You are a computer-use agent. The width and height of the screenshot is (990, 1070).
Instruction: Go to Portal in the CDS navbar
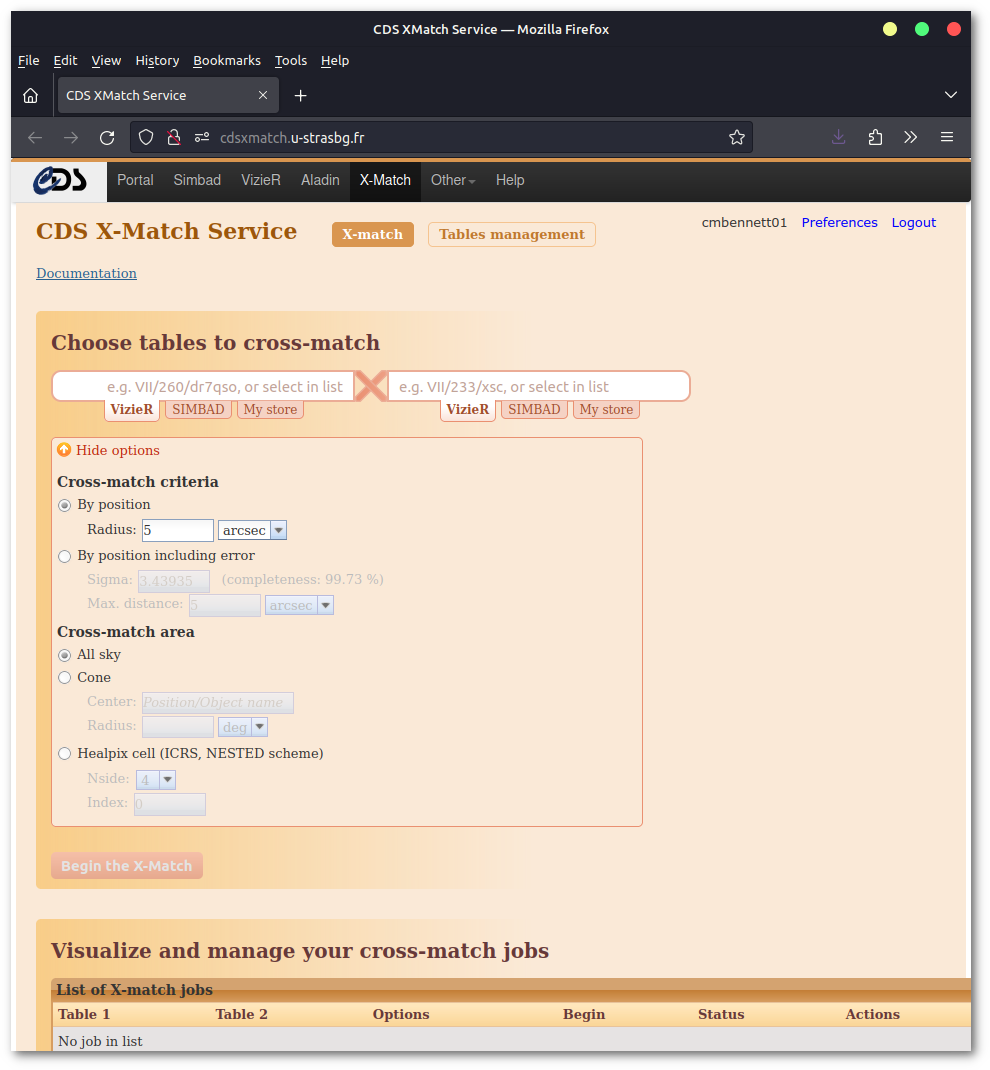tap(135, 180)
